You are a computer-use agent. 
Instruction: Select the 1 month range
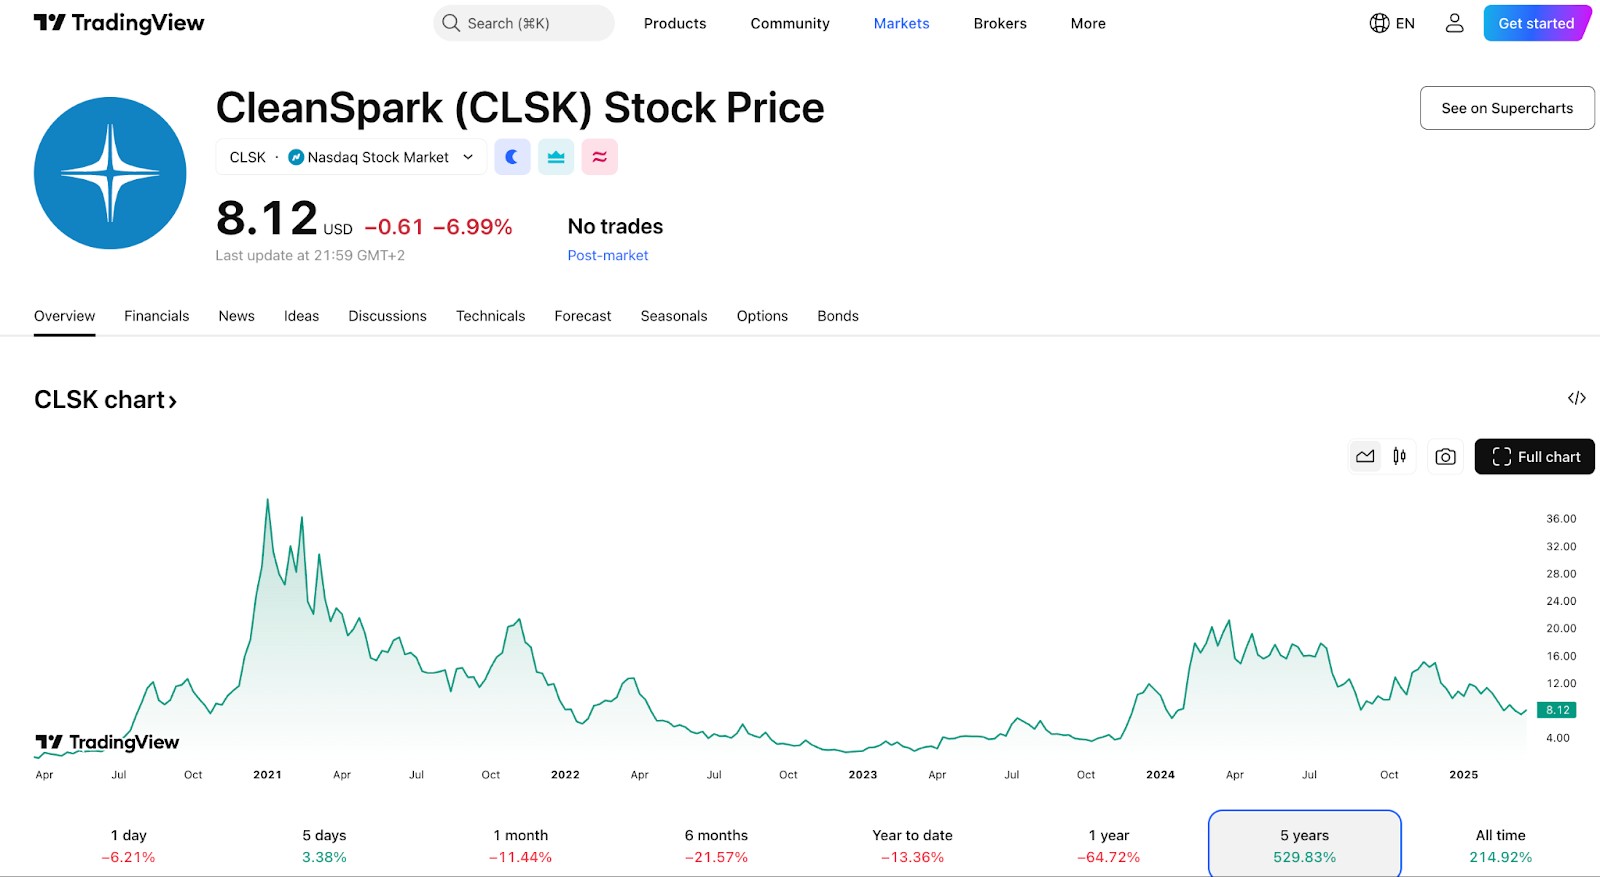(x=520, y=846)
